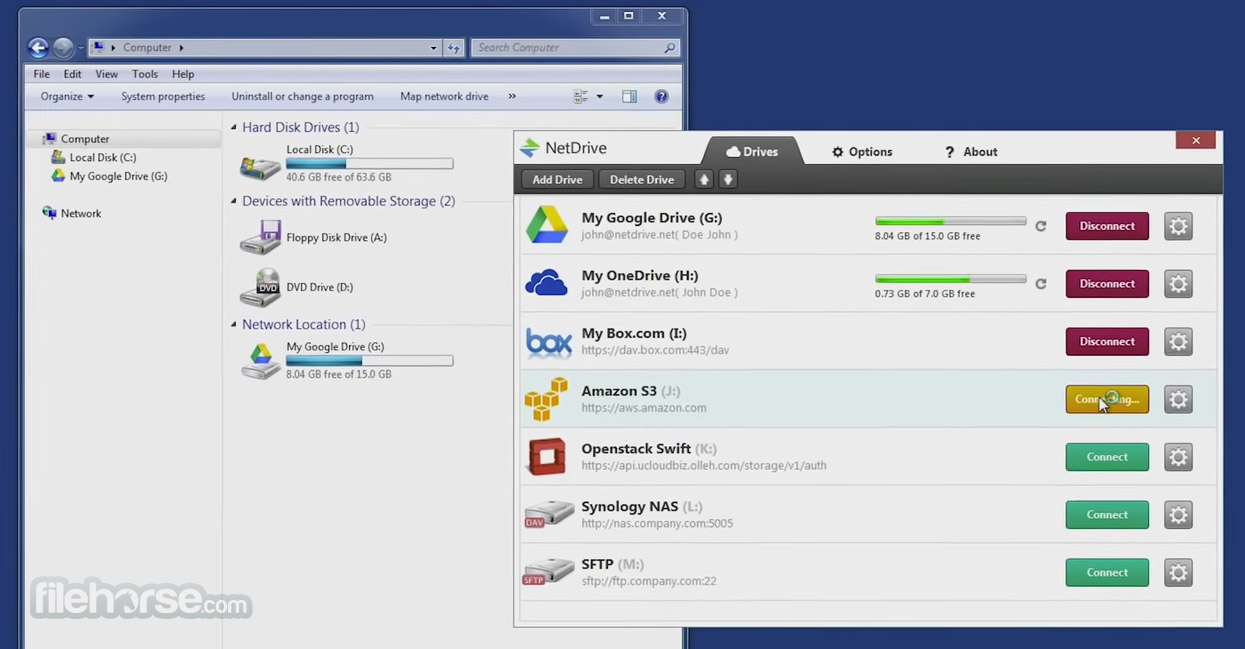Click the Search Computer field
1245x649 pixels.
[575, 48]
